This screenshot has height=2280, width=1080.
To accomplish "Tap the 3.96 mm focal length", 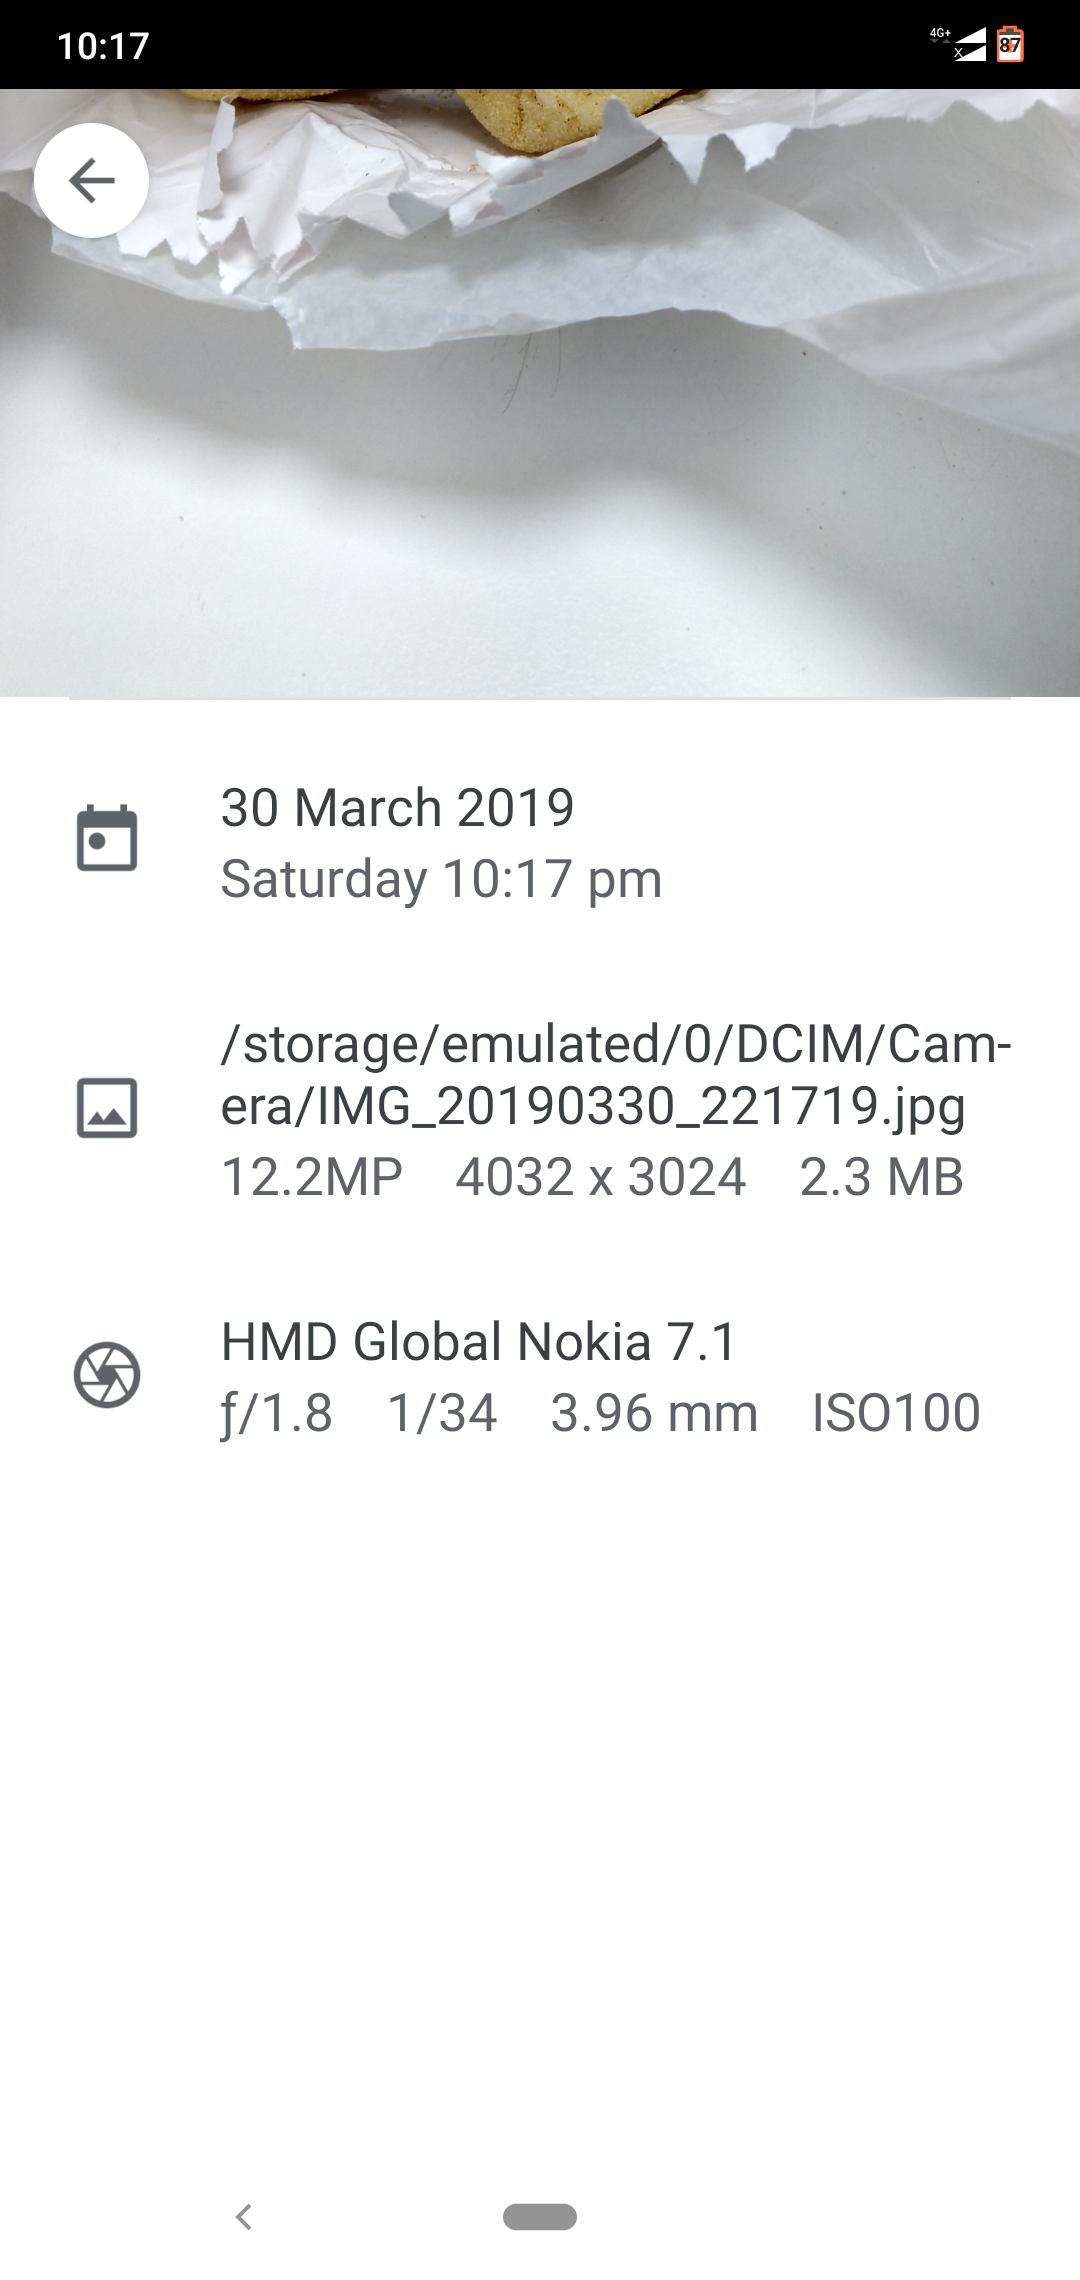I will (654, 1413).
